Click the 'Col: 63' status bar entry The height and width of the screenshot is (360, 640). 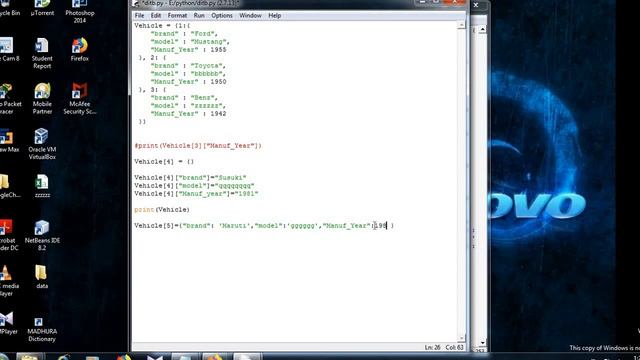tap(454, 347)
